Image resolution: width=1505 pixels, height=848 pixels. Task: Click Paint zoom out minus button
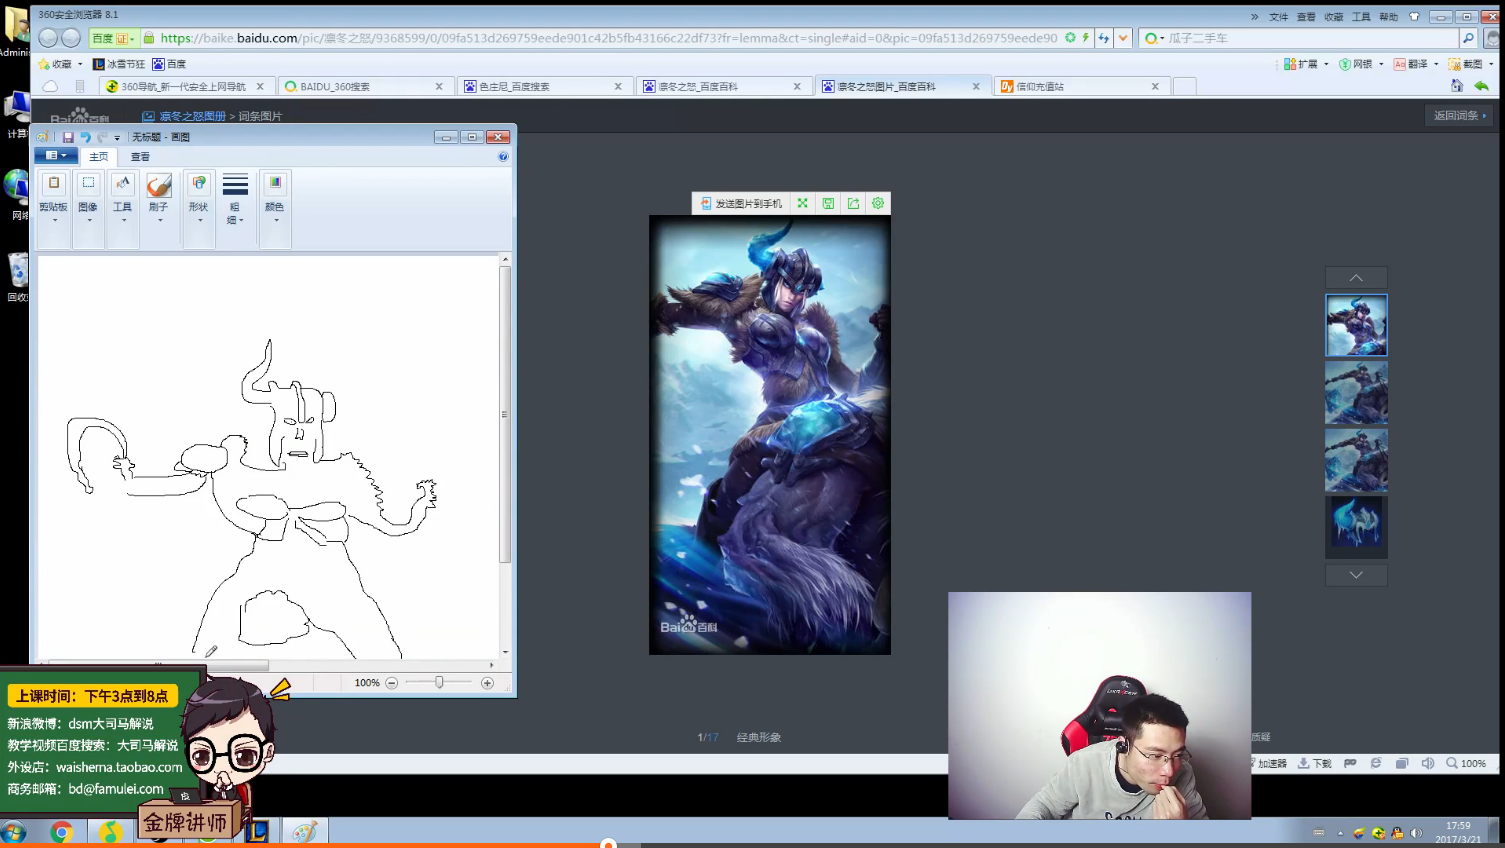pos(392,683)
